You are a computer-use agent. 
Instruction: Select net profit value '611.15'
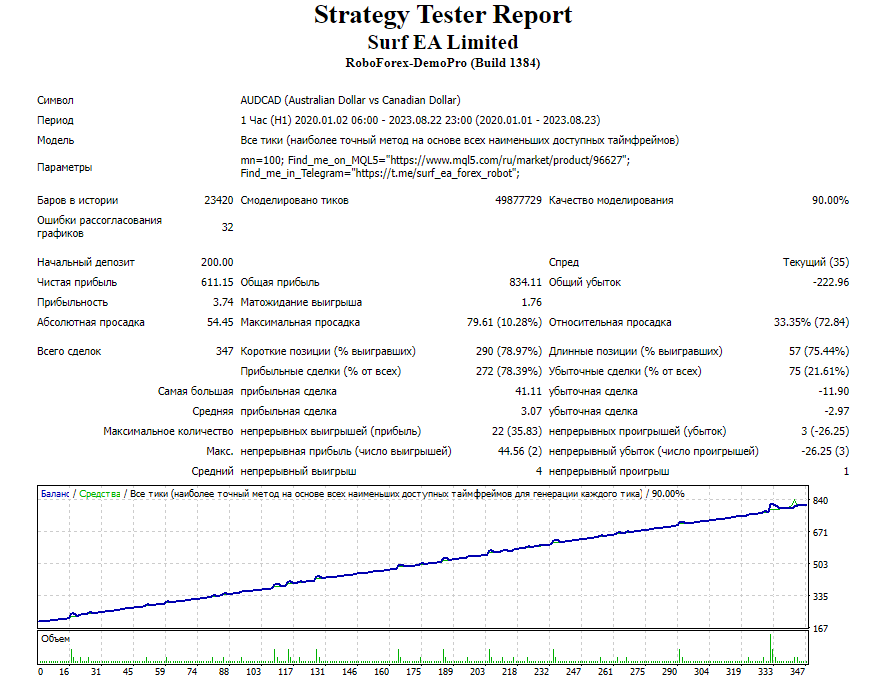point(217,283)
